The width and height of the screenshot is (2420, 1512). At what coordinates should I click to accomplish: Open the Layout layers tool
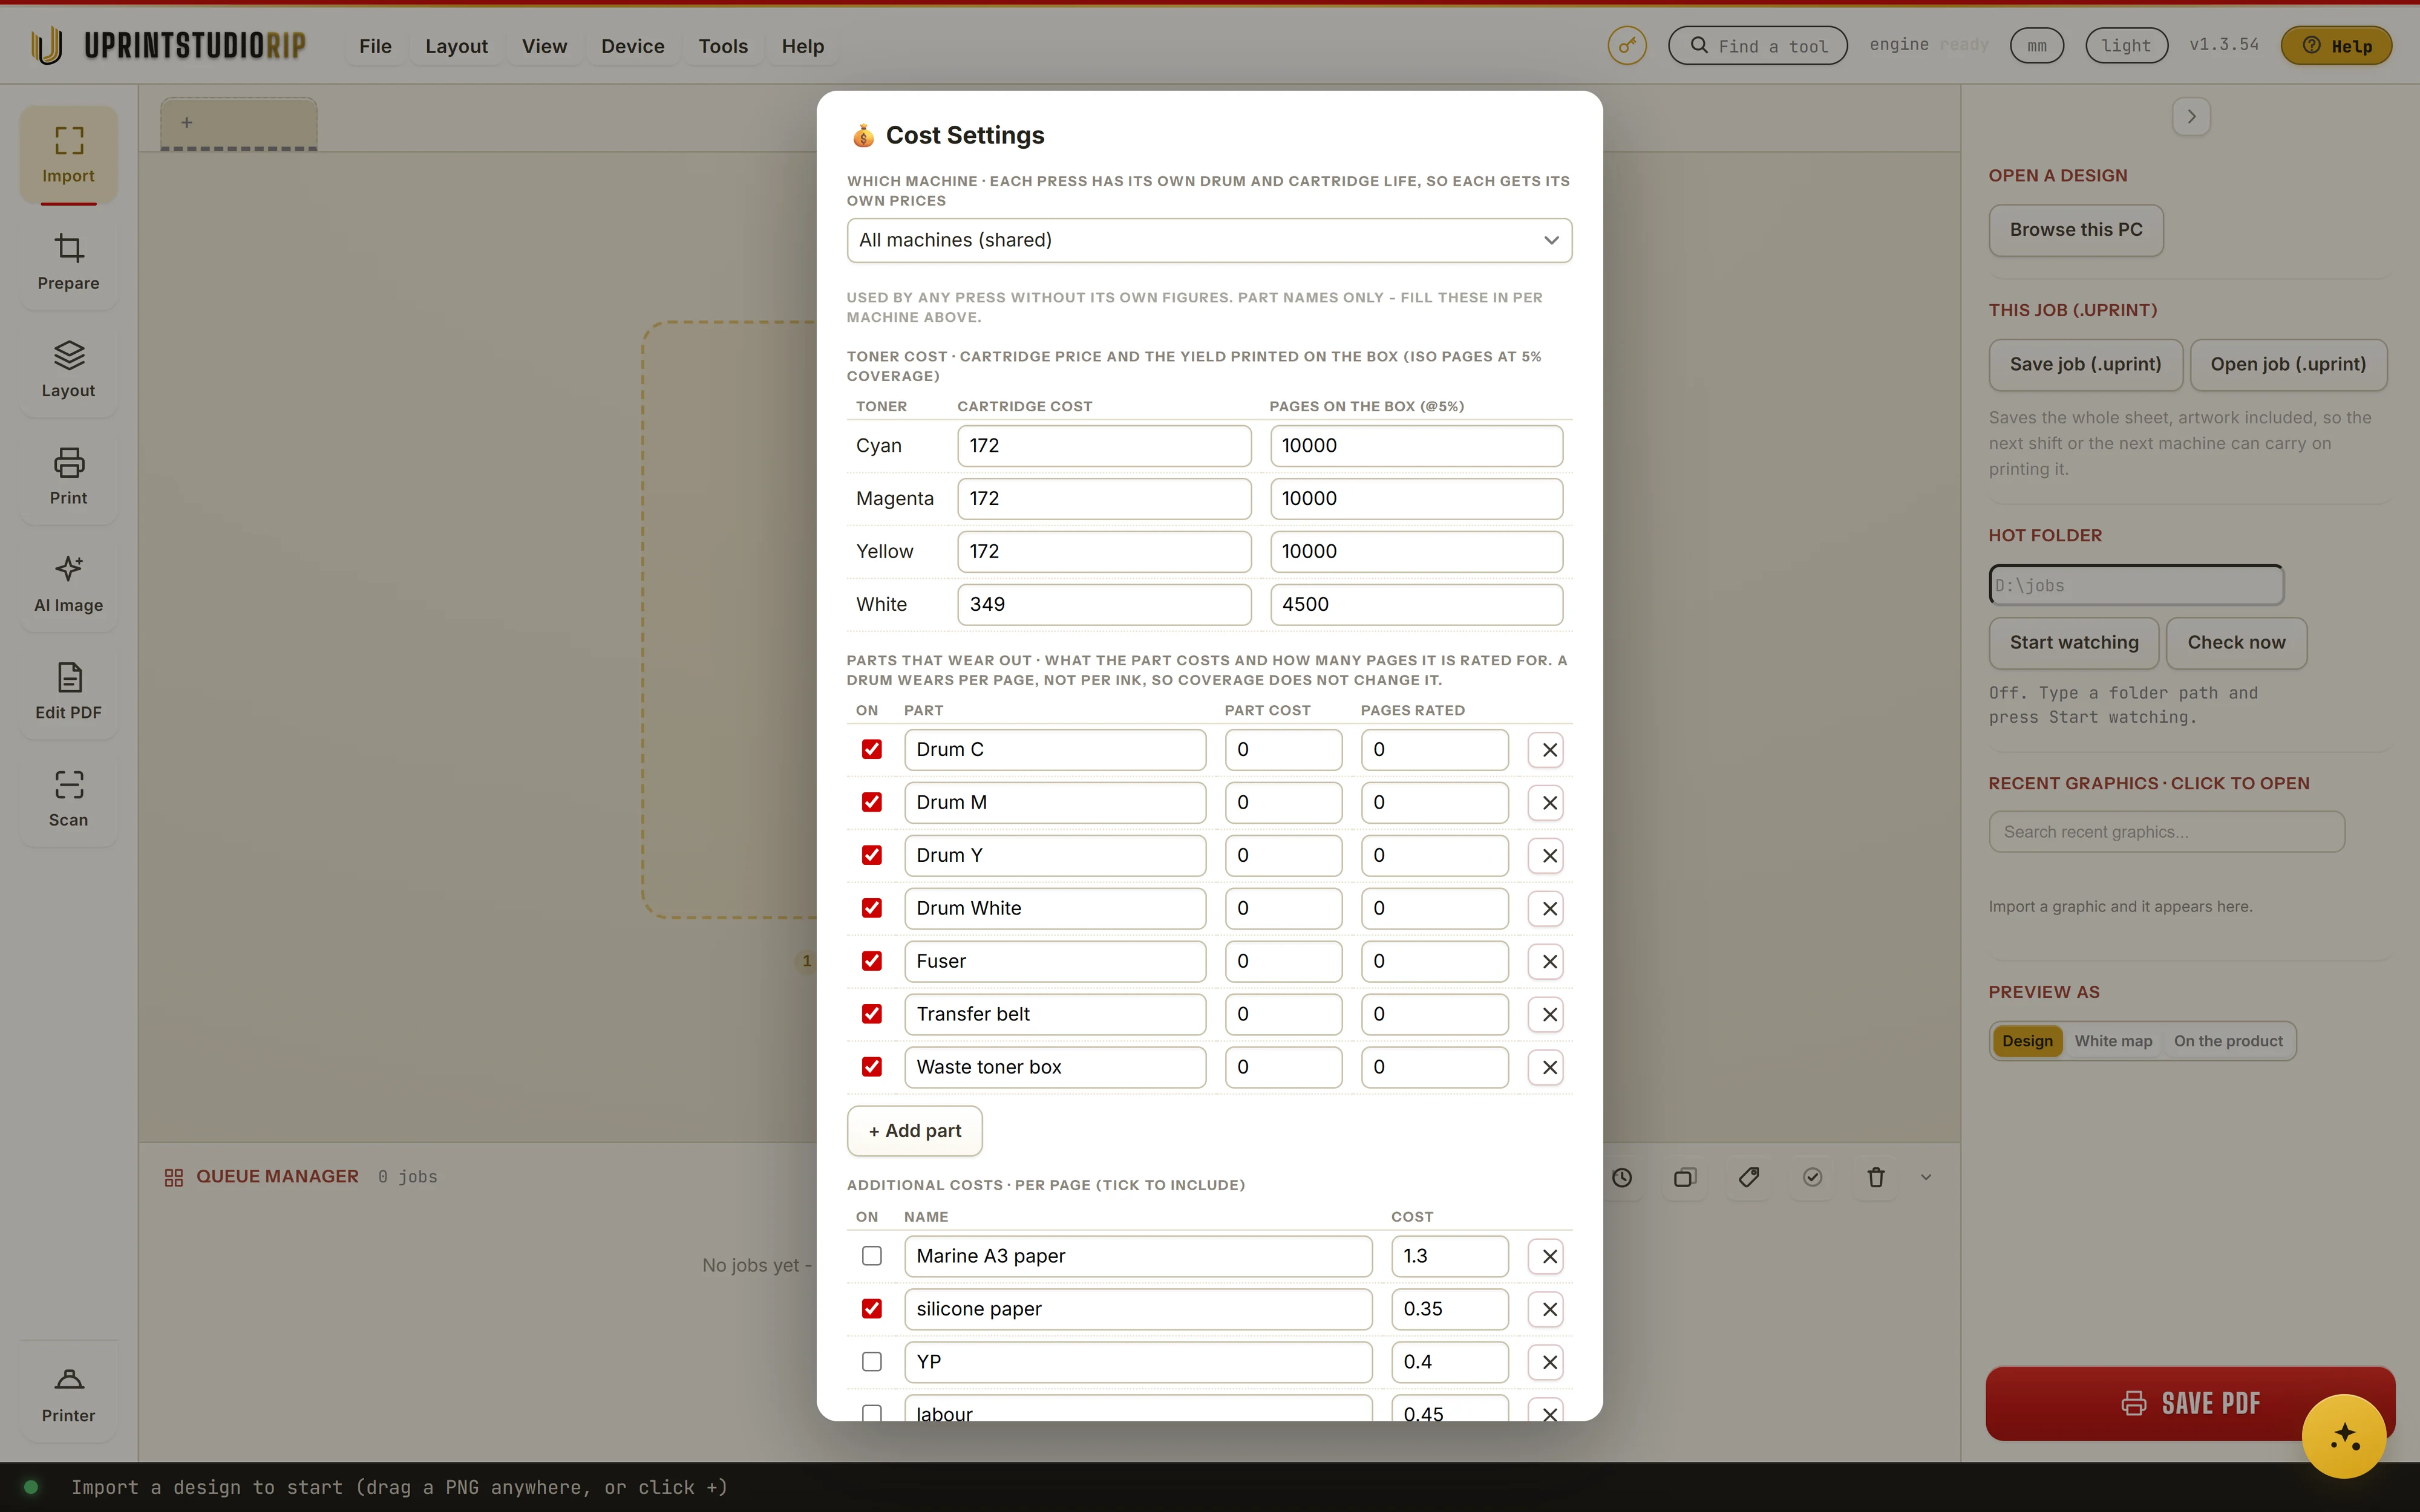(x=68, y=369)
